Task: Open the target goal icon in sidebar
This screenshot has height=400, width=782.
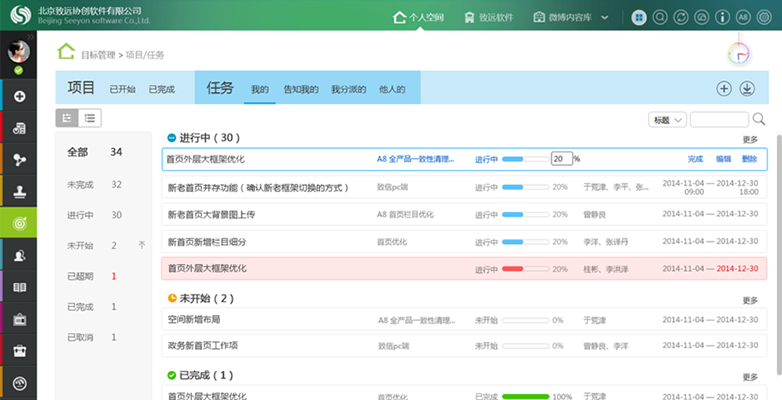Action: pos(19,223)
